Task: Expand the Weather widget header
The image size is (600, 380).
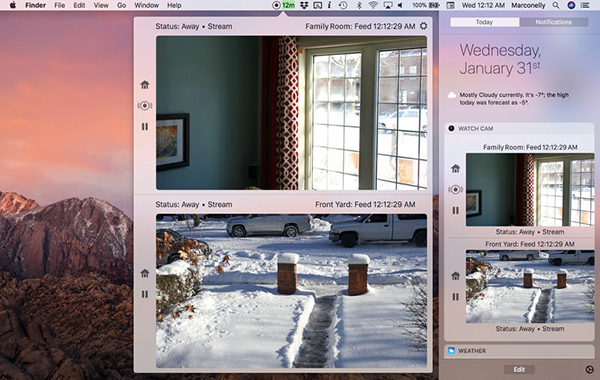Action: [x=519, y=351]
